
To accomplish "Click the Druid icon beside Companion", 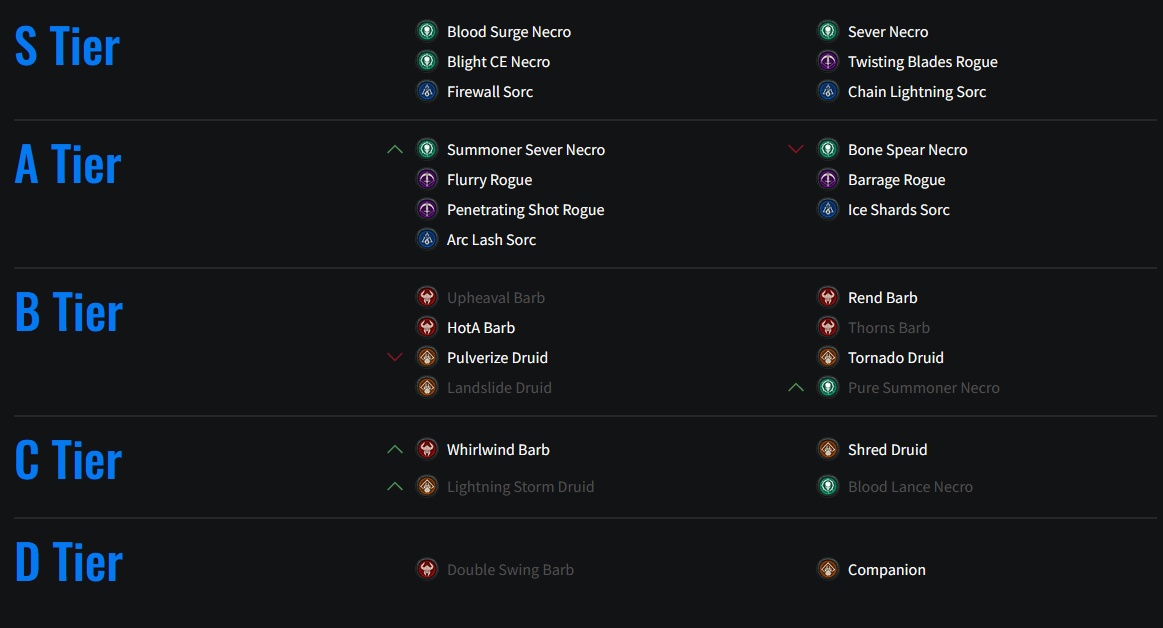I will pos(828,569).
